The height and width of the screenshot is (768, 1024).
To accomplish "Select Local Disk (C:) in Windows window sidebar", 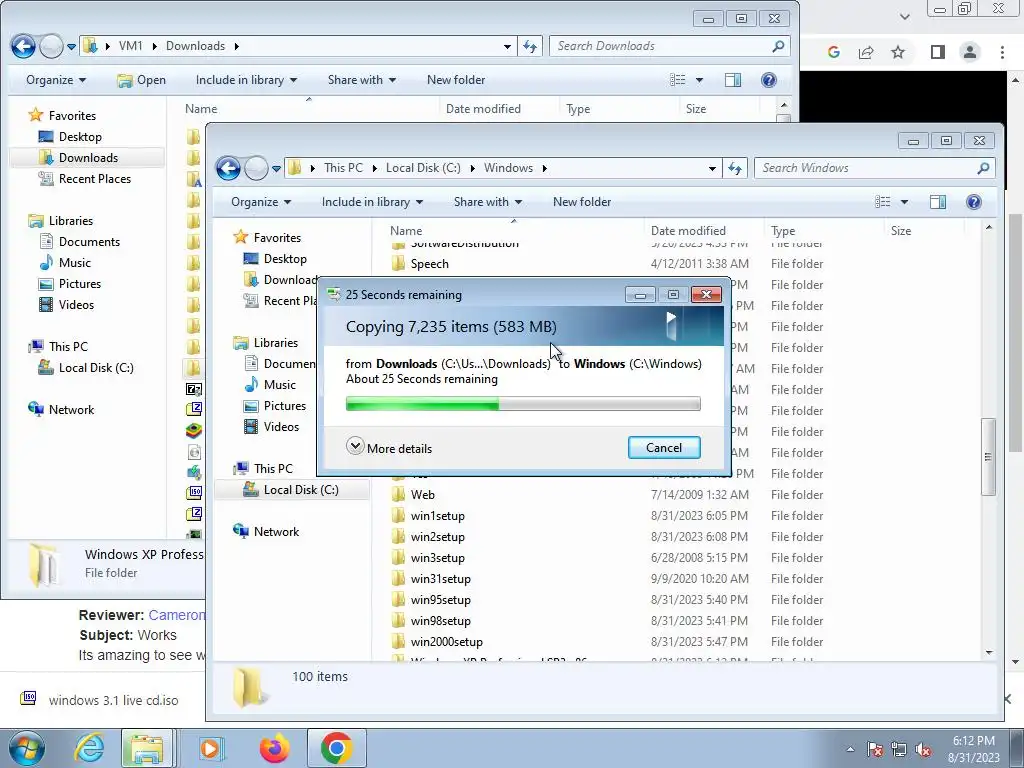I will [x=291, y=490].
